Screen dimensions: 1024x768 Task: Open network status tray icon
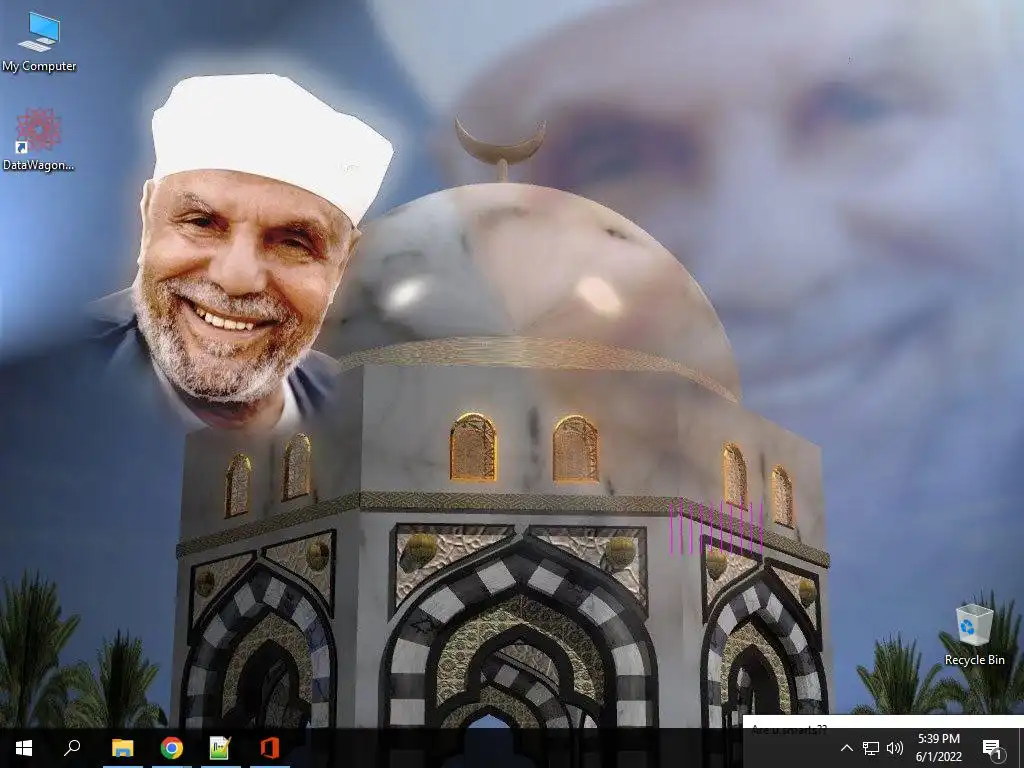(x=871, y=748)
